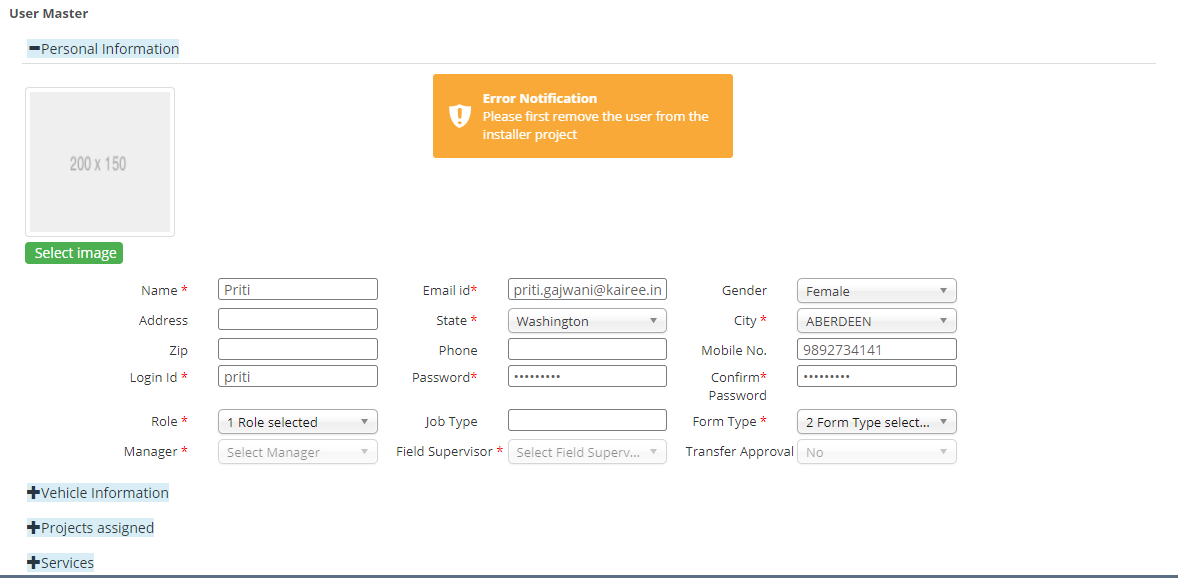Click the Login Id input field

point(298,377)
